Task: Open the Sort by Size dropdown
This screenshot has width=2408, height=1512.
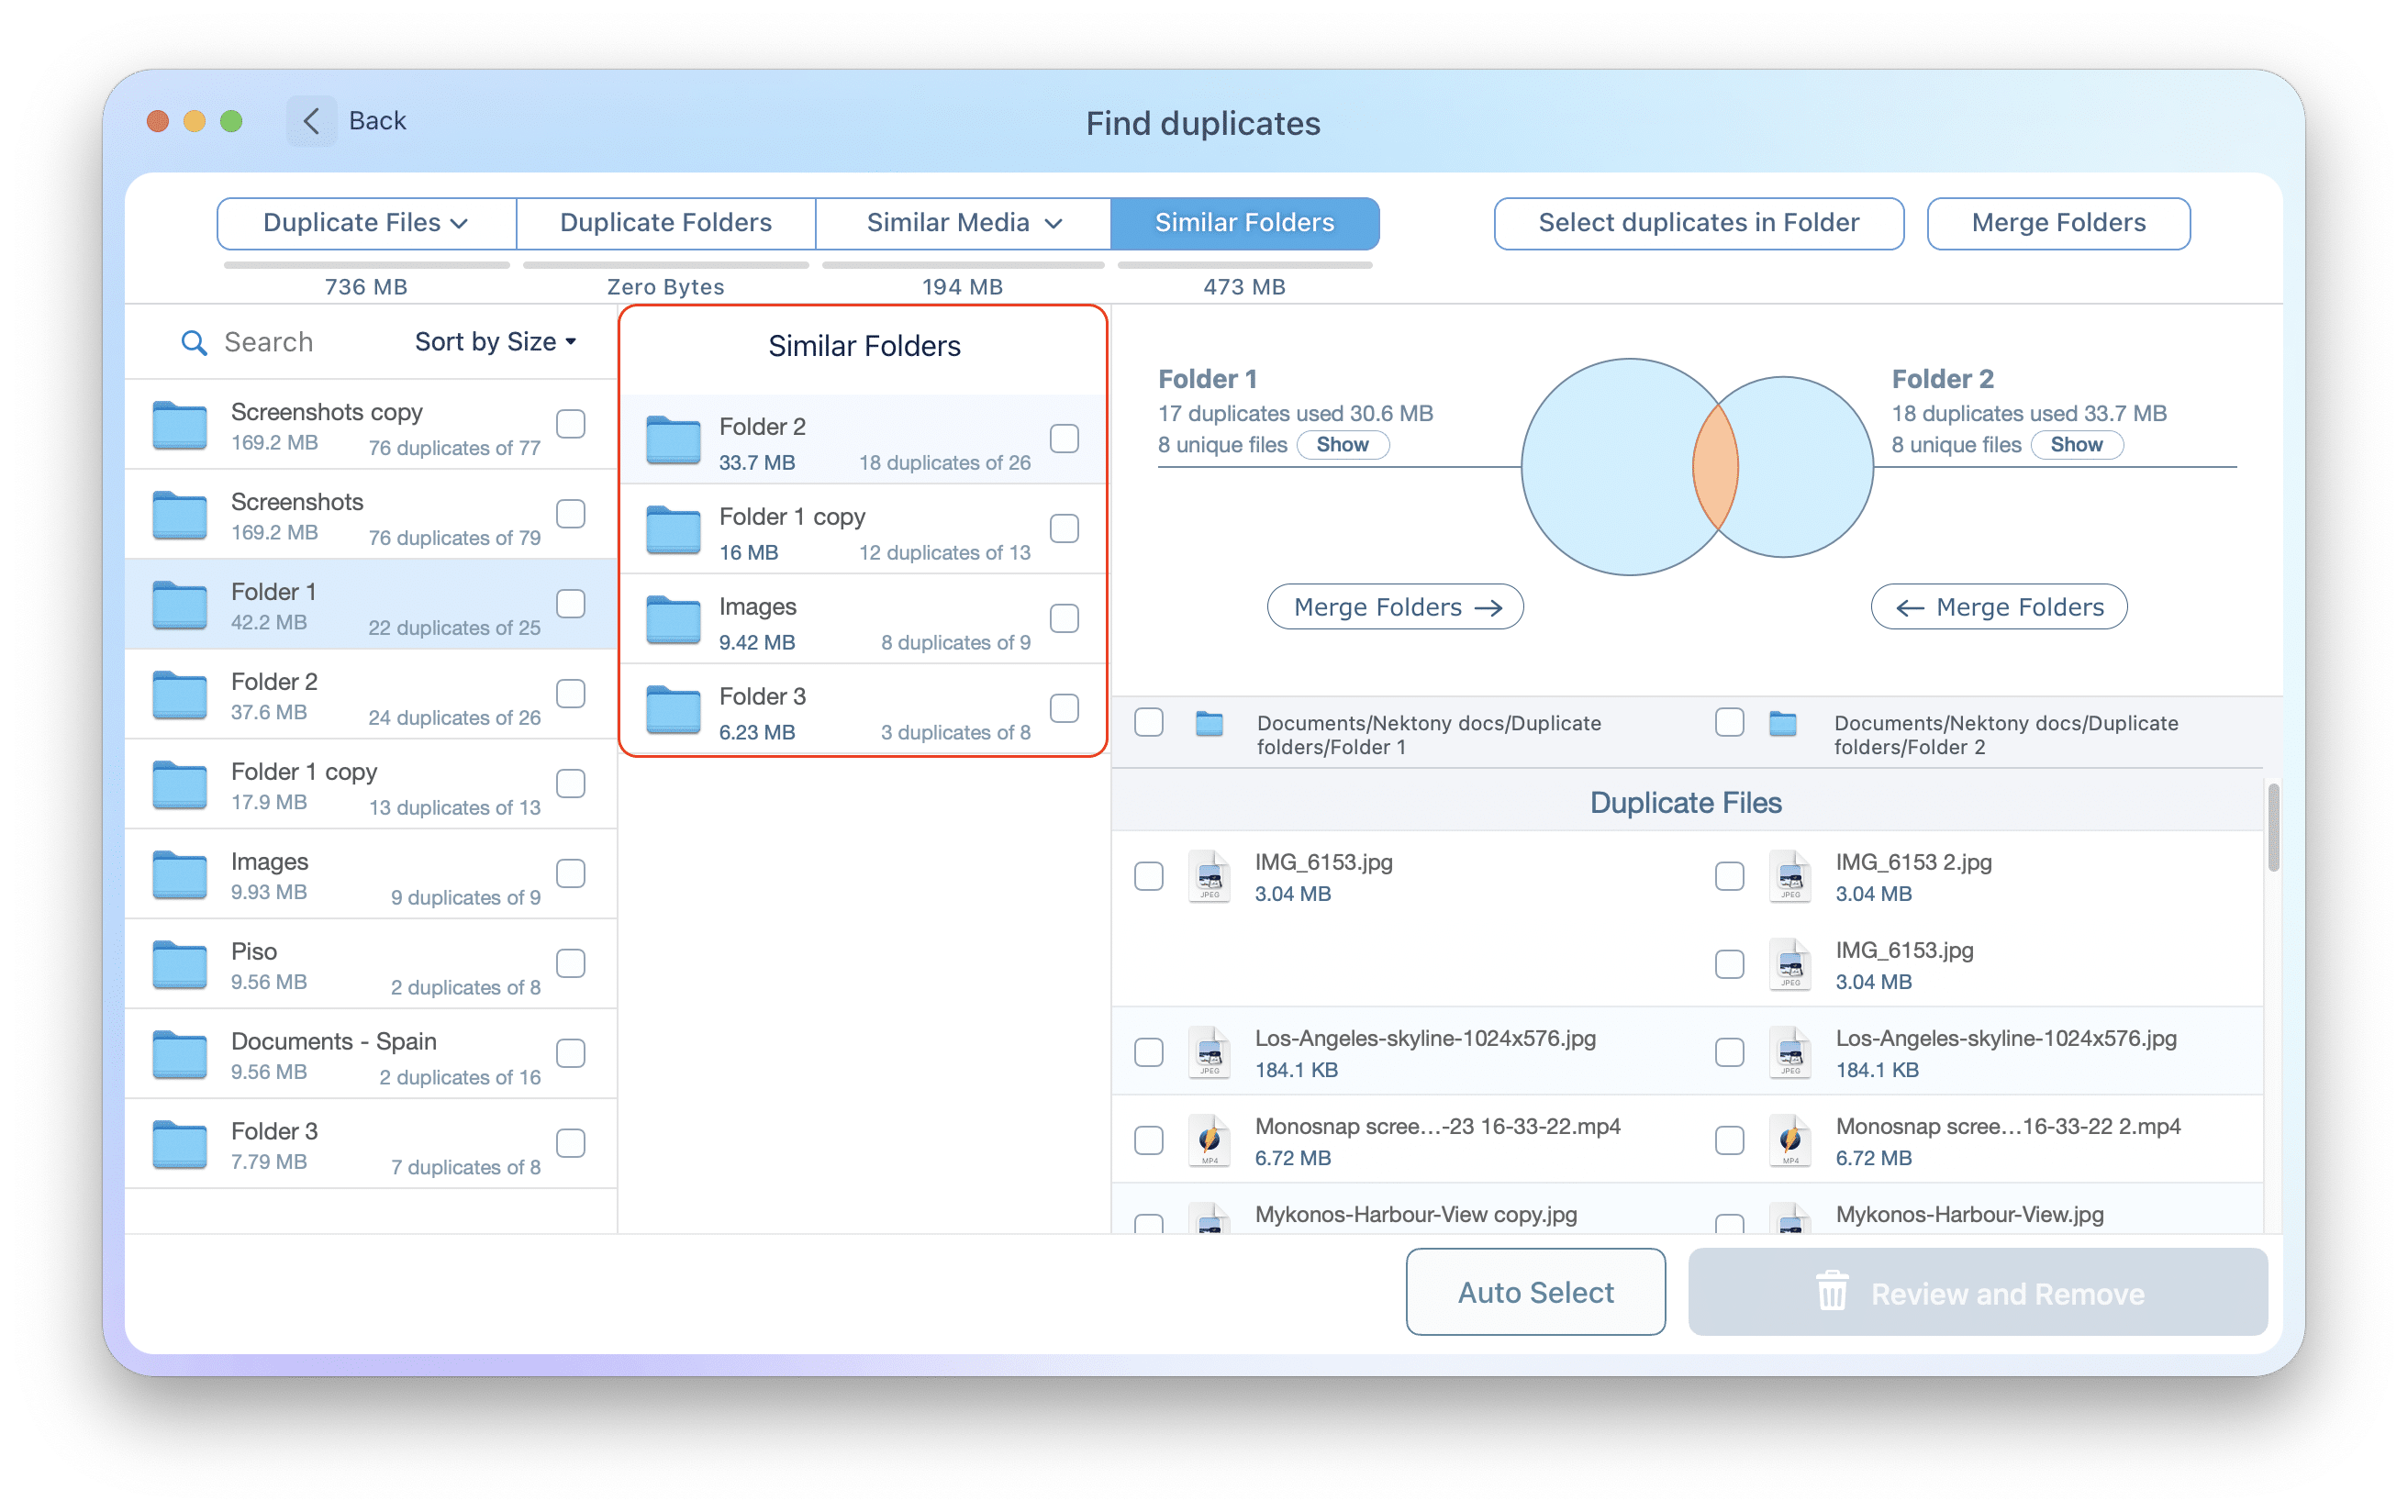Action: pos(496,342)
